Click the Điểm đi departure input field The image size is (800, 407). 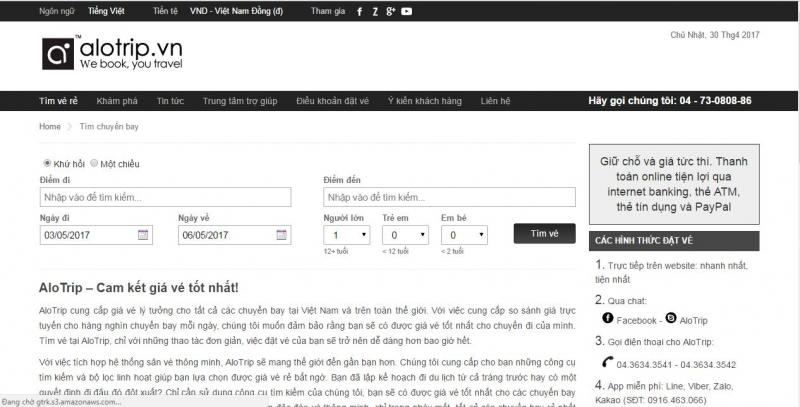point(165,197)
